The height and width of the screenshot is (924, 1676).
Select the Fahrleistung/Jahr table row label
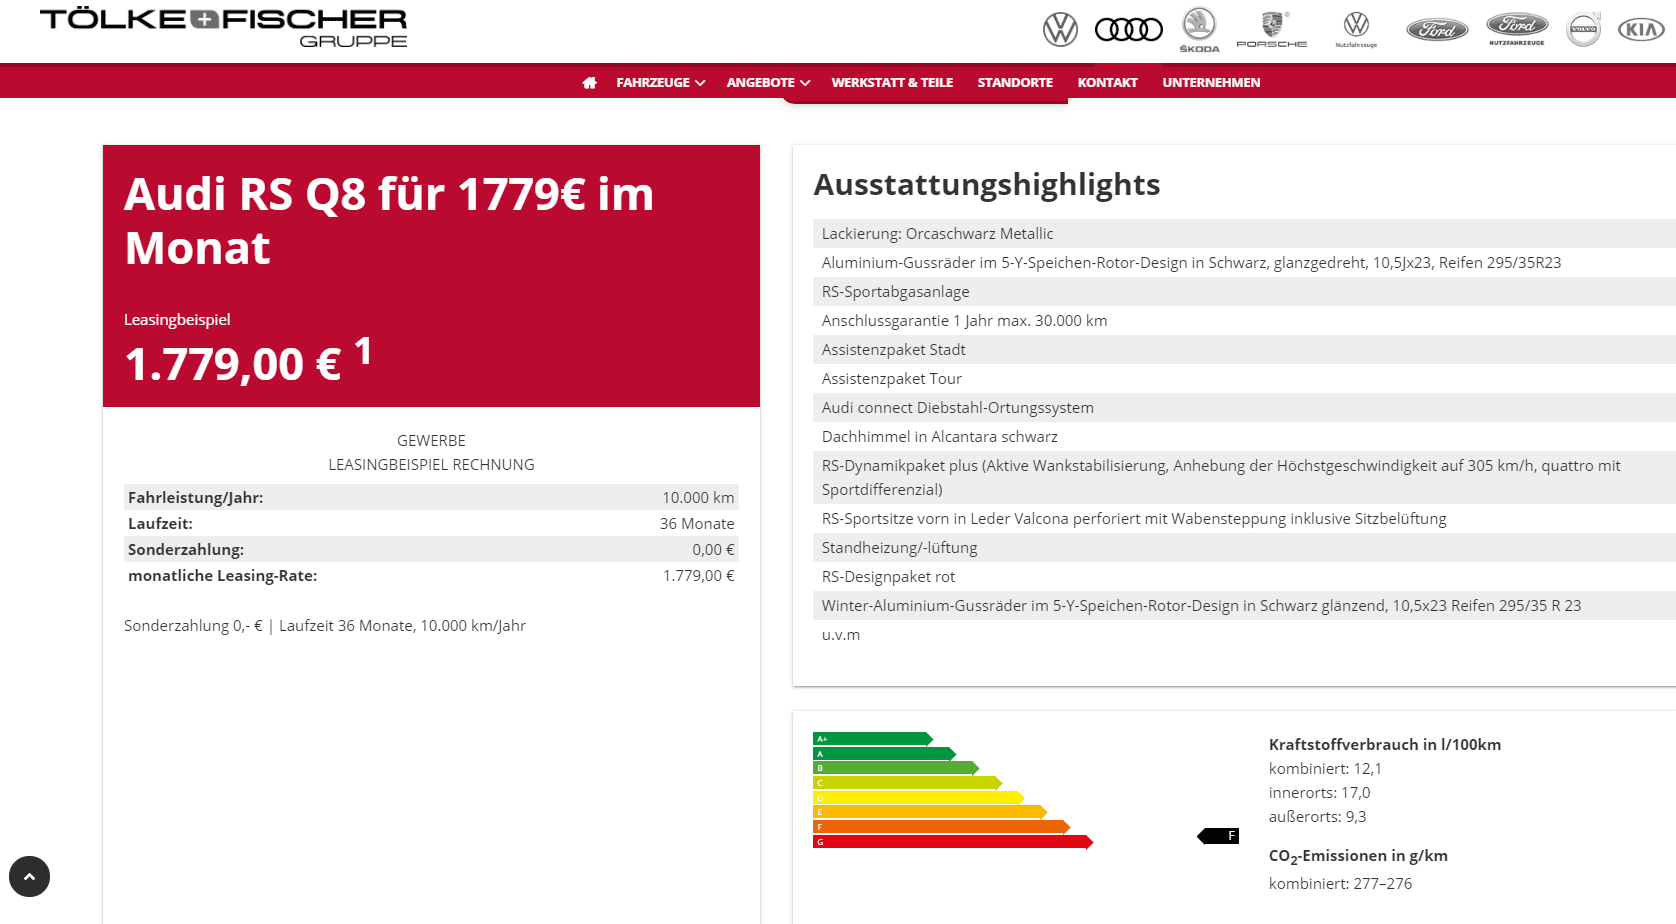196,497
